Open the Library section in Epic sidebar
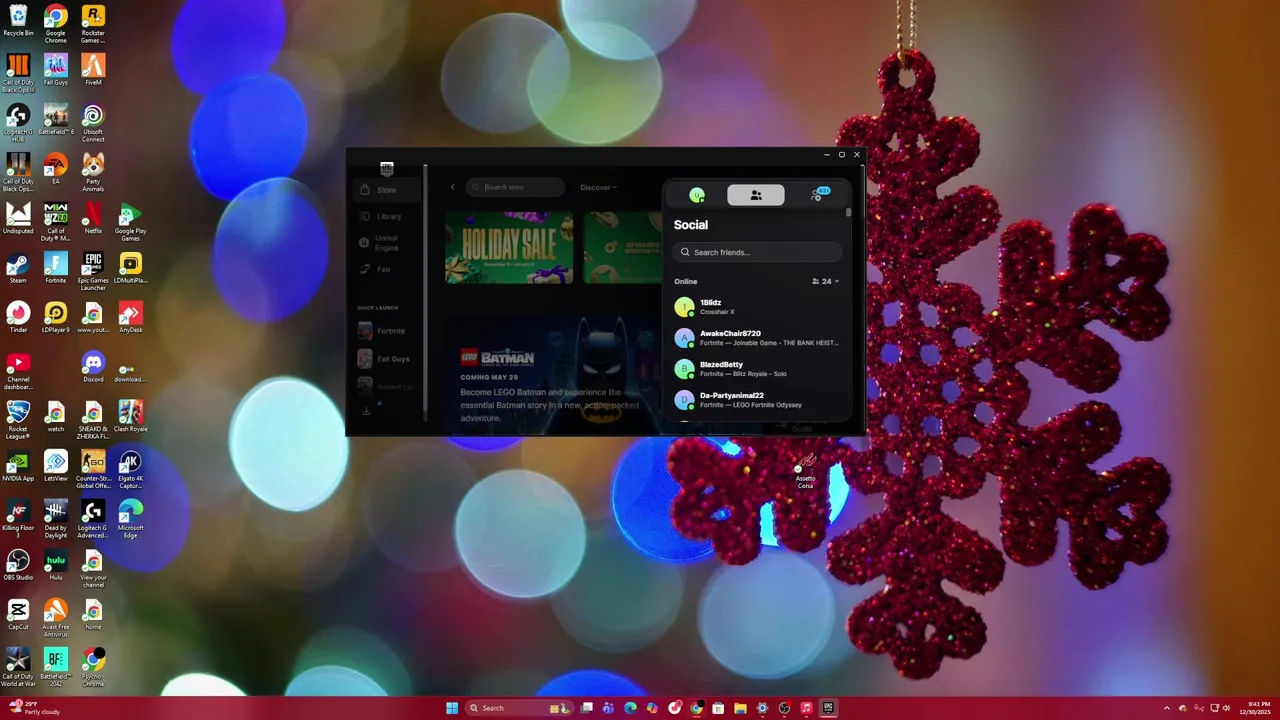This screenshot has height=720, width=1280. [x=387, y=216]
